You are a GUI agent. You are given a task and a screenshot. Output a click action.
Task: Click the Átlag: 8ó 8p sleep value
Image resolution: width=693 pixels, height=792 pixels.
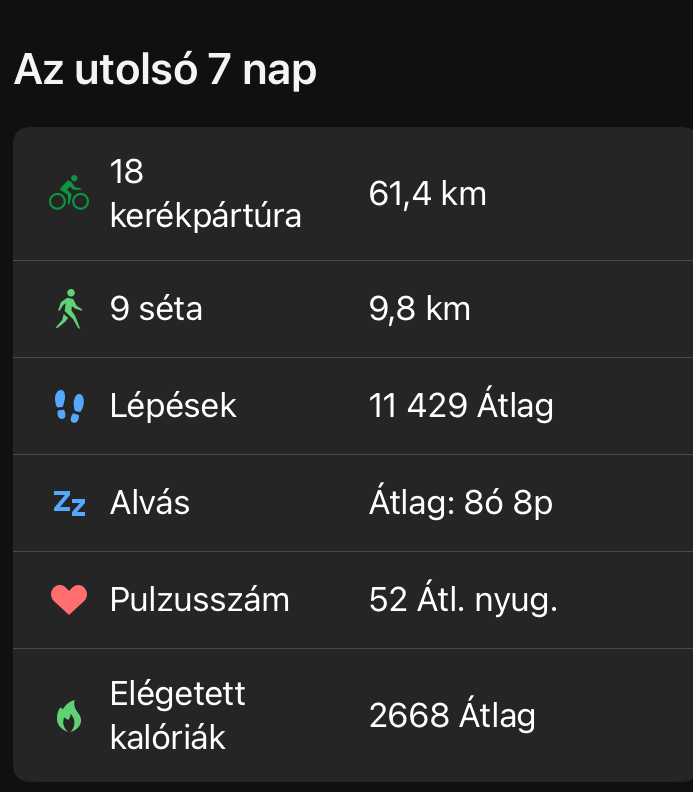(x=461, y=503)
